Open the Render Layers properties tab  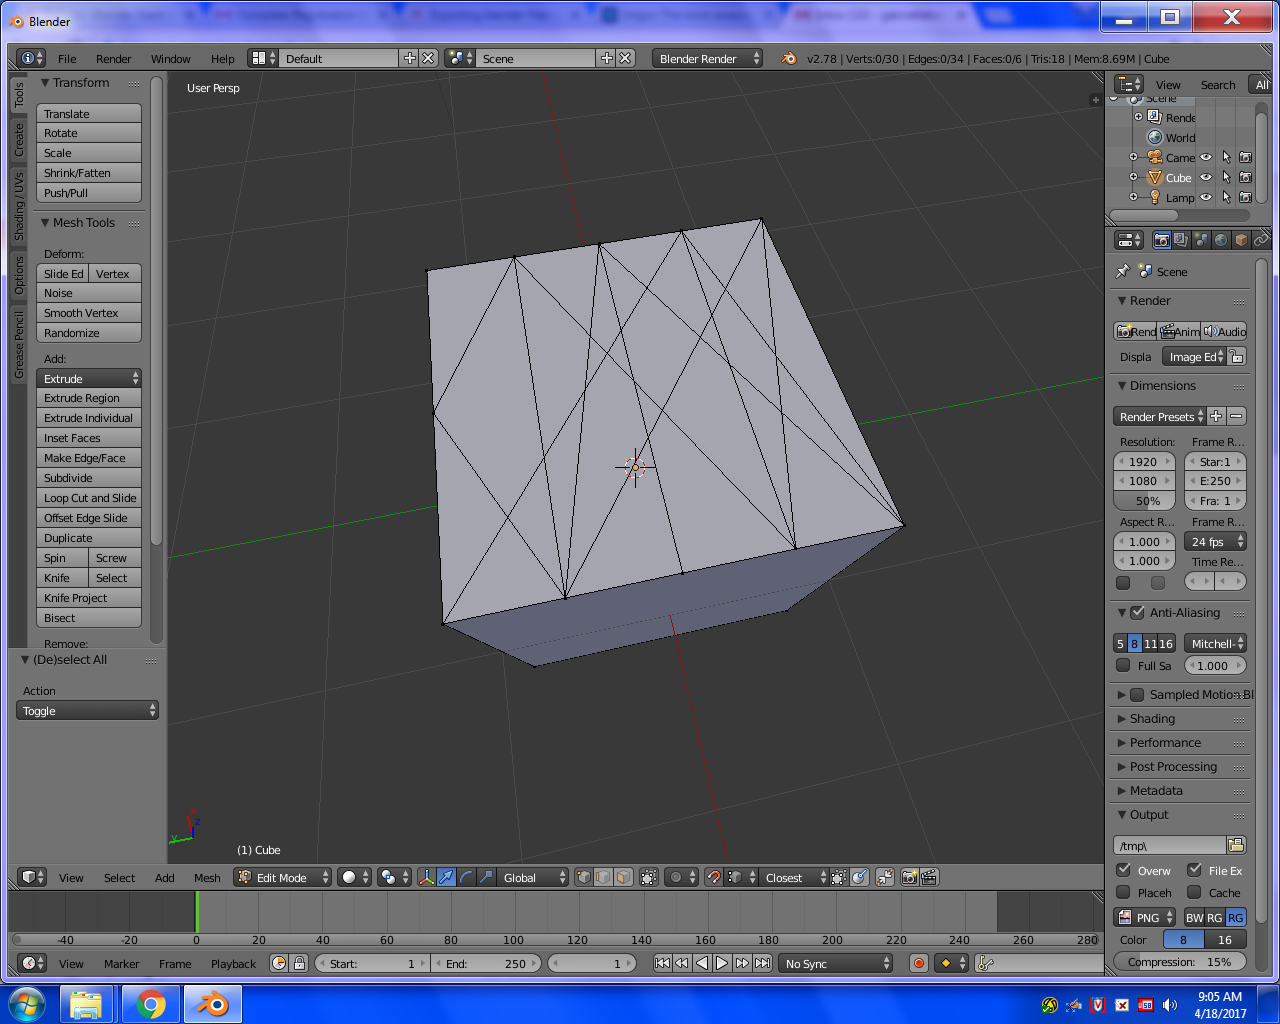click(1181, 240)
